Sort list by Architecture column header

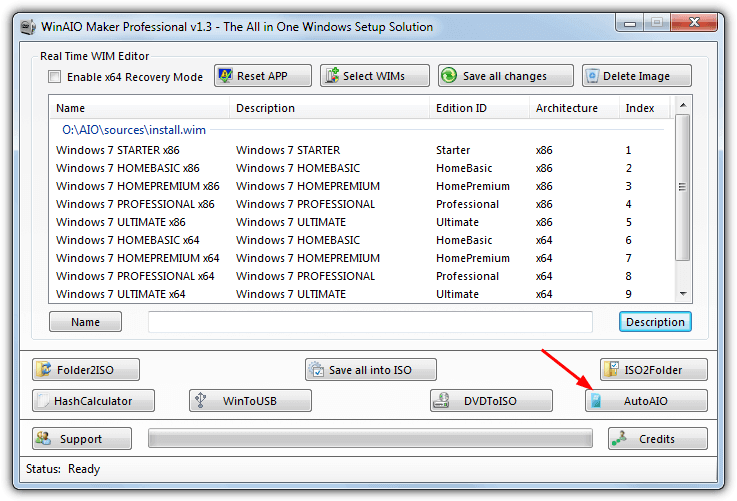coord(574,108)
